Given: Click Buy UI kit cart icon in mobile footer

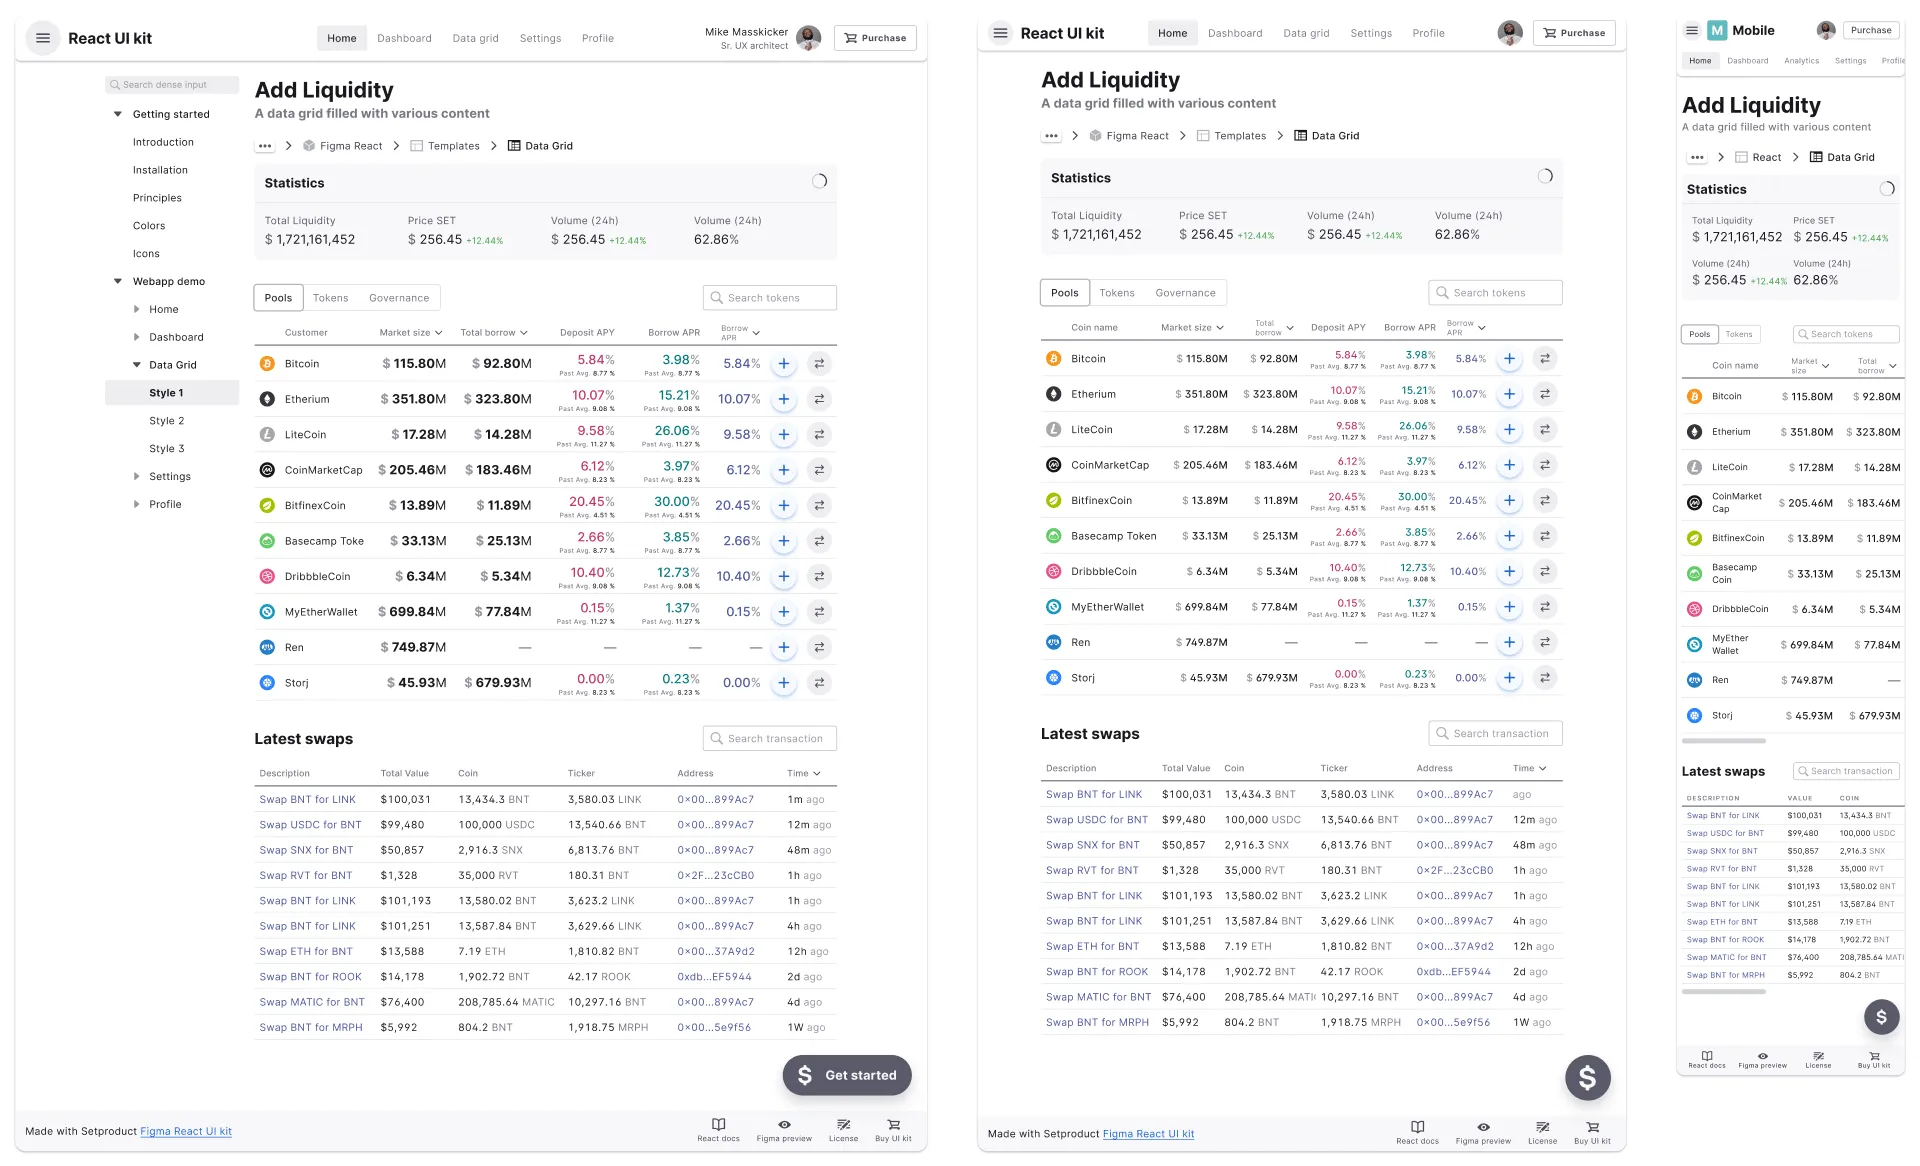Looking at the screenshot, I should (1874, 1056).
